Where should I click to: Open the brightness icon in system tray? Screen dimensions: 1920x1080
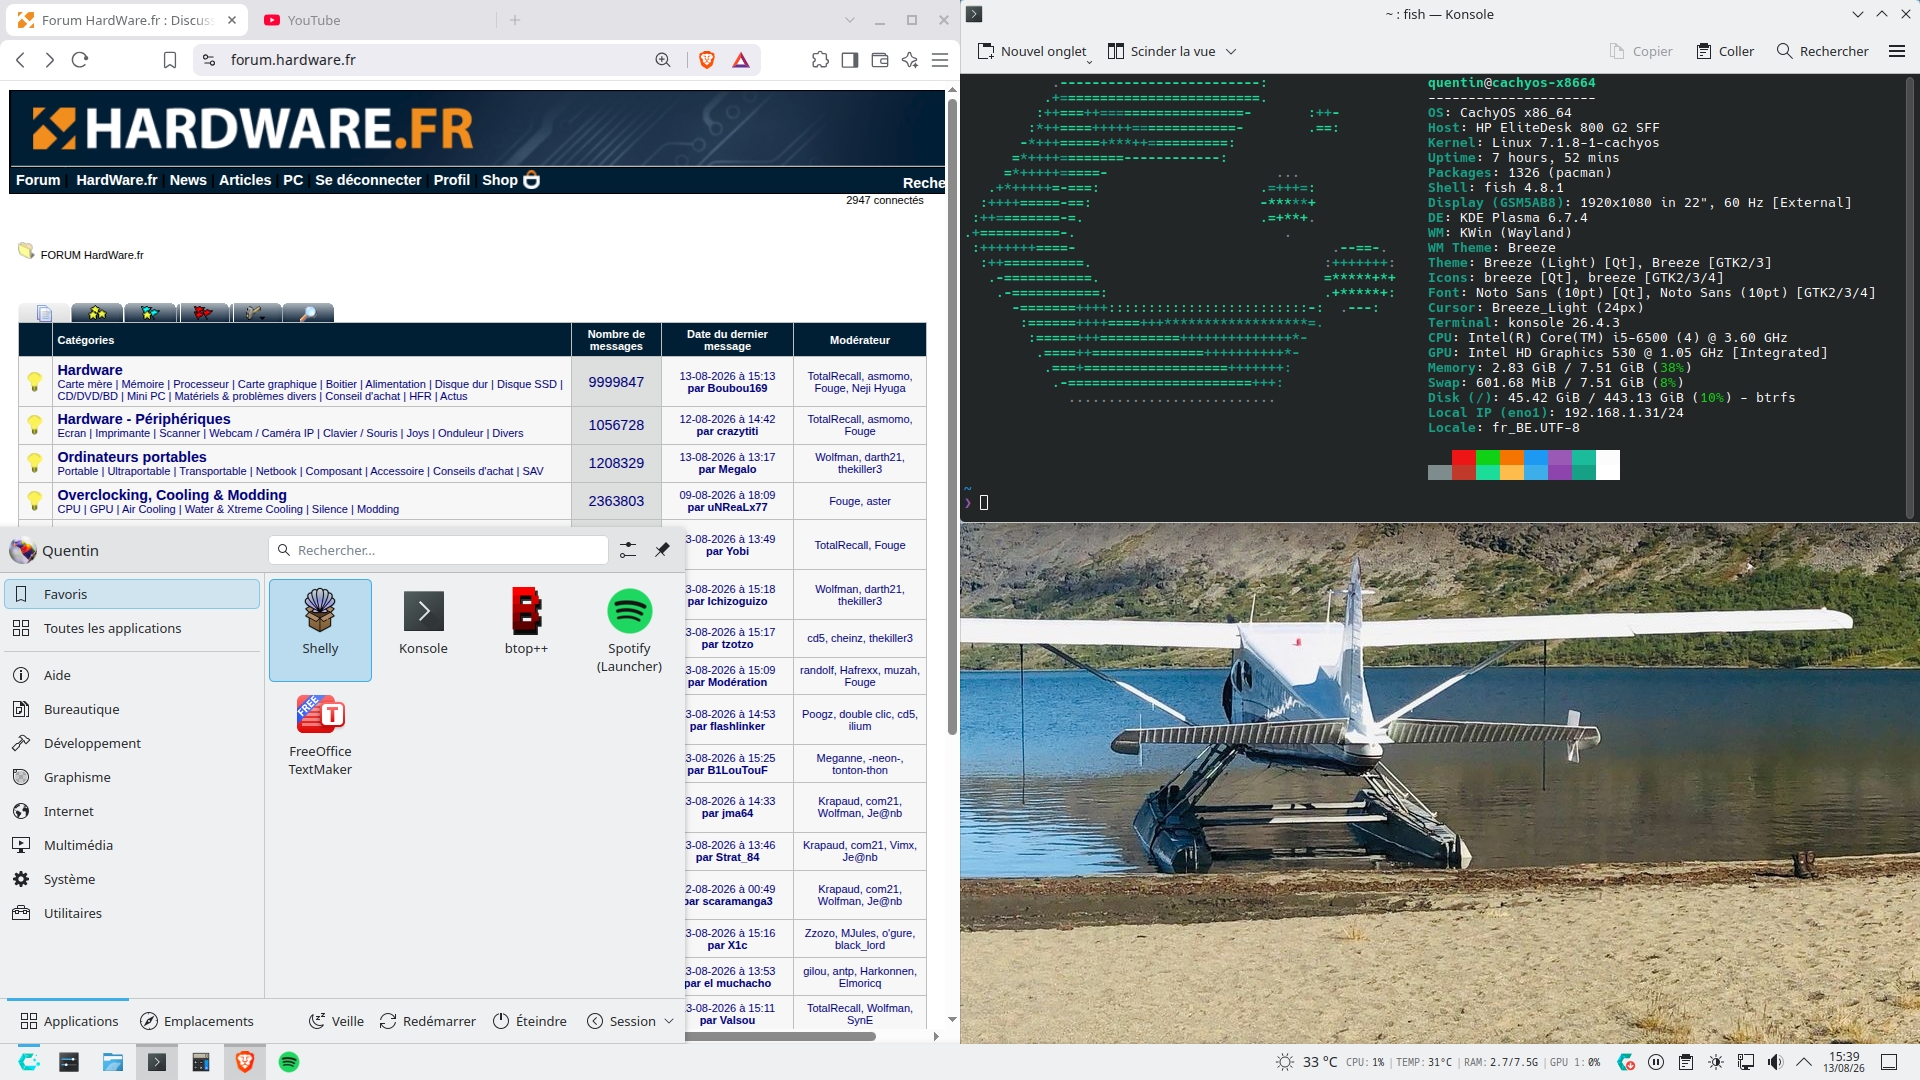[1716, 1062]
